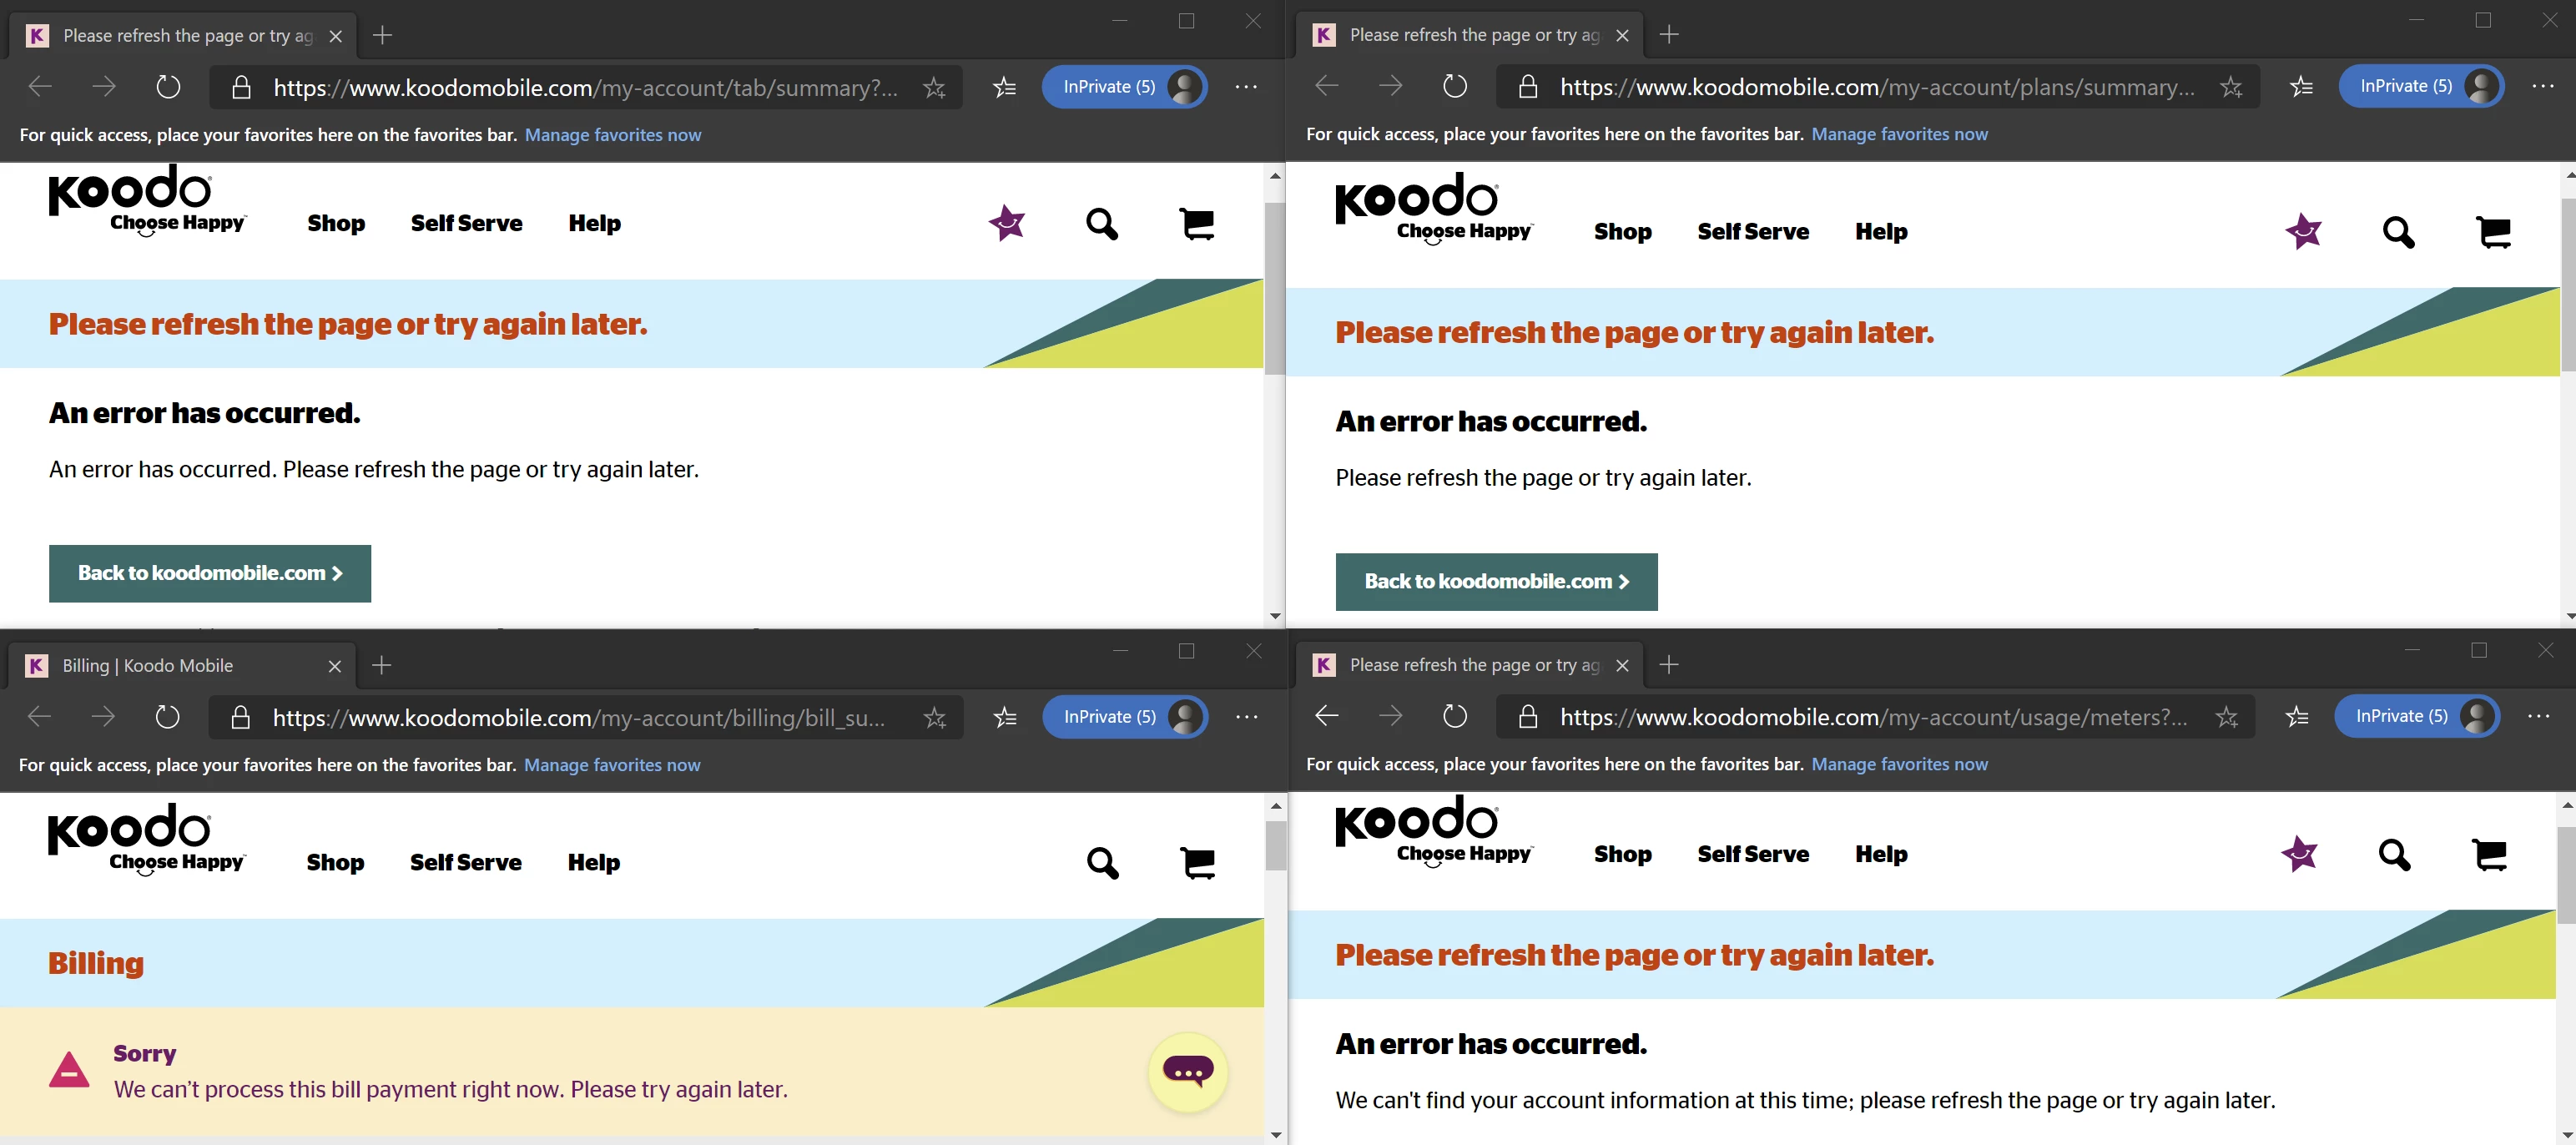Click Koodo logo in plans/summary window

[1433, 208]
